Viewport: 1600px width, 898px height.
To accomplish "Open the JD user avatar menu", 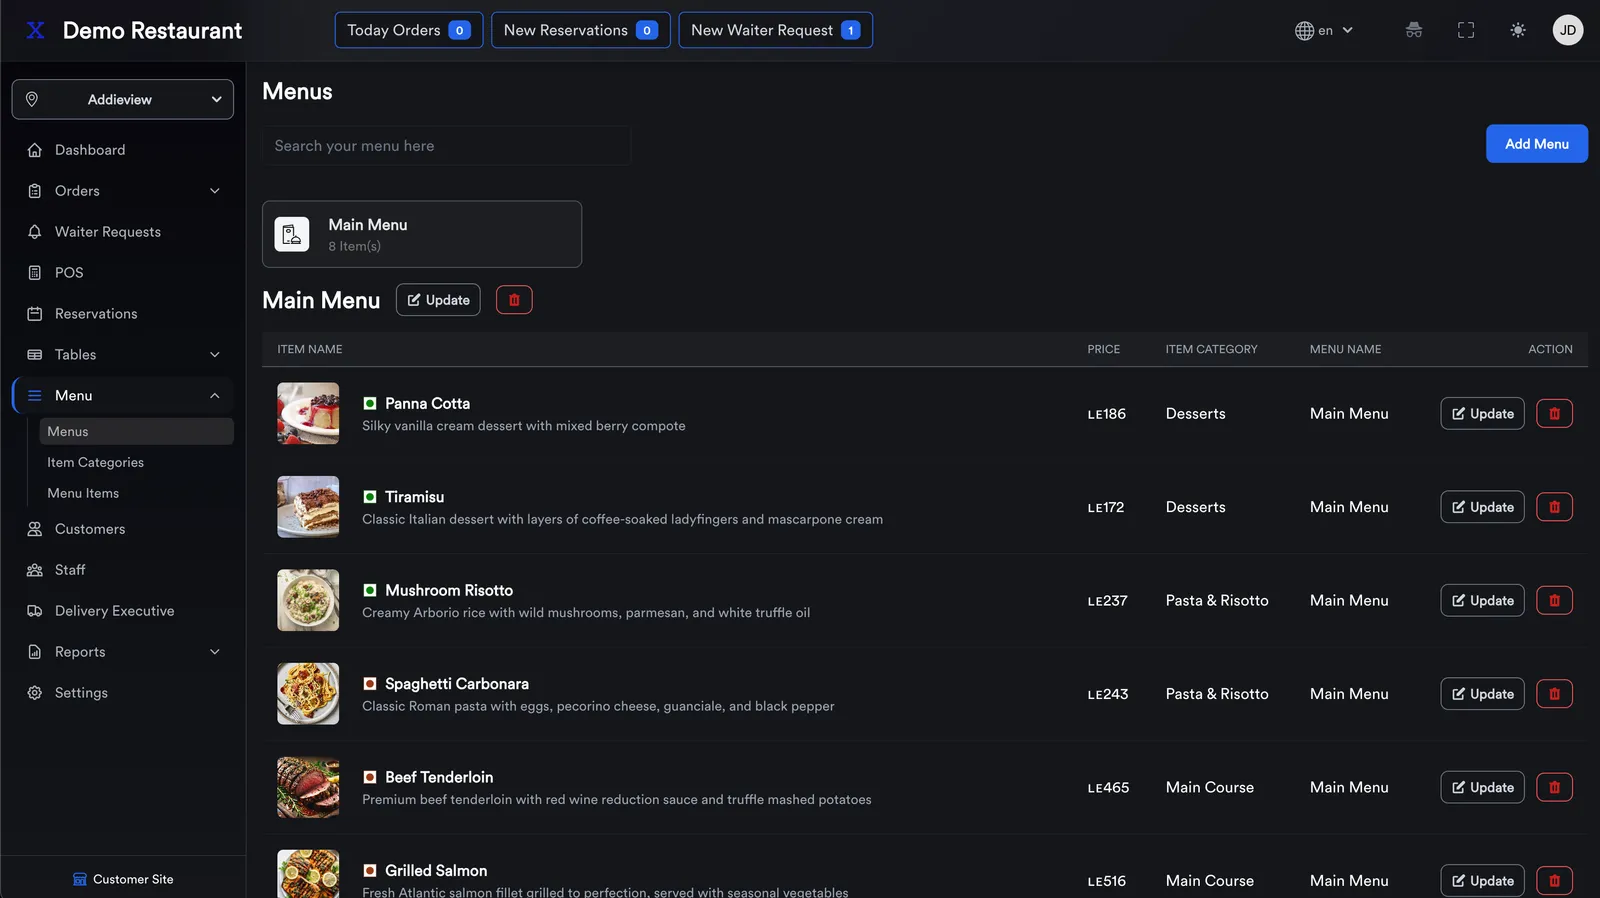I will (x=1568, y=30).
